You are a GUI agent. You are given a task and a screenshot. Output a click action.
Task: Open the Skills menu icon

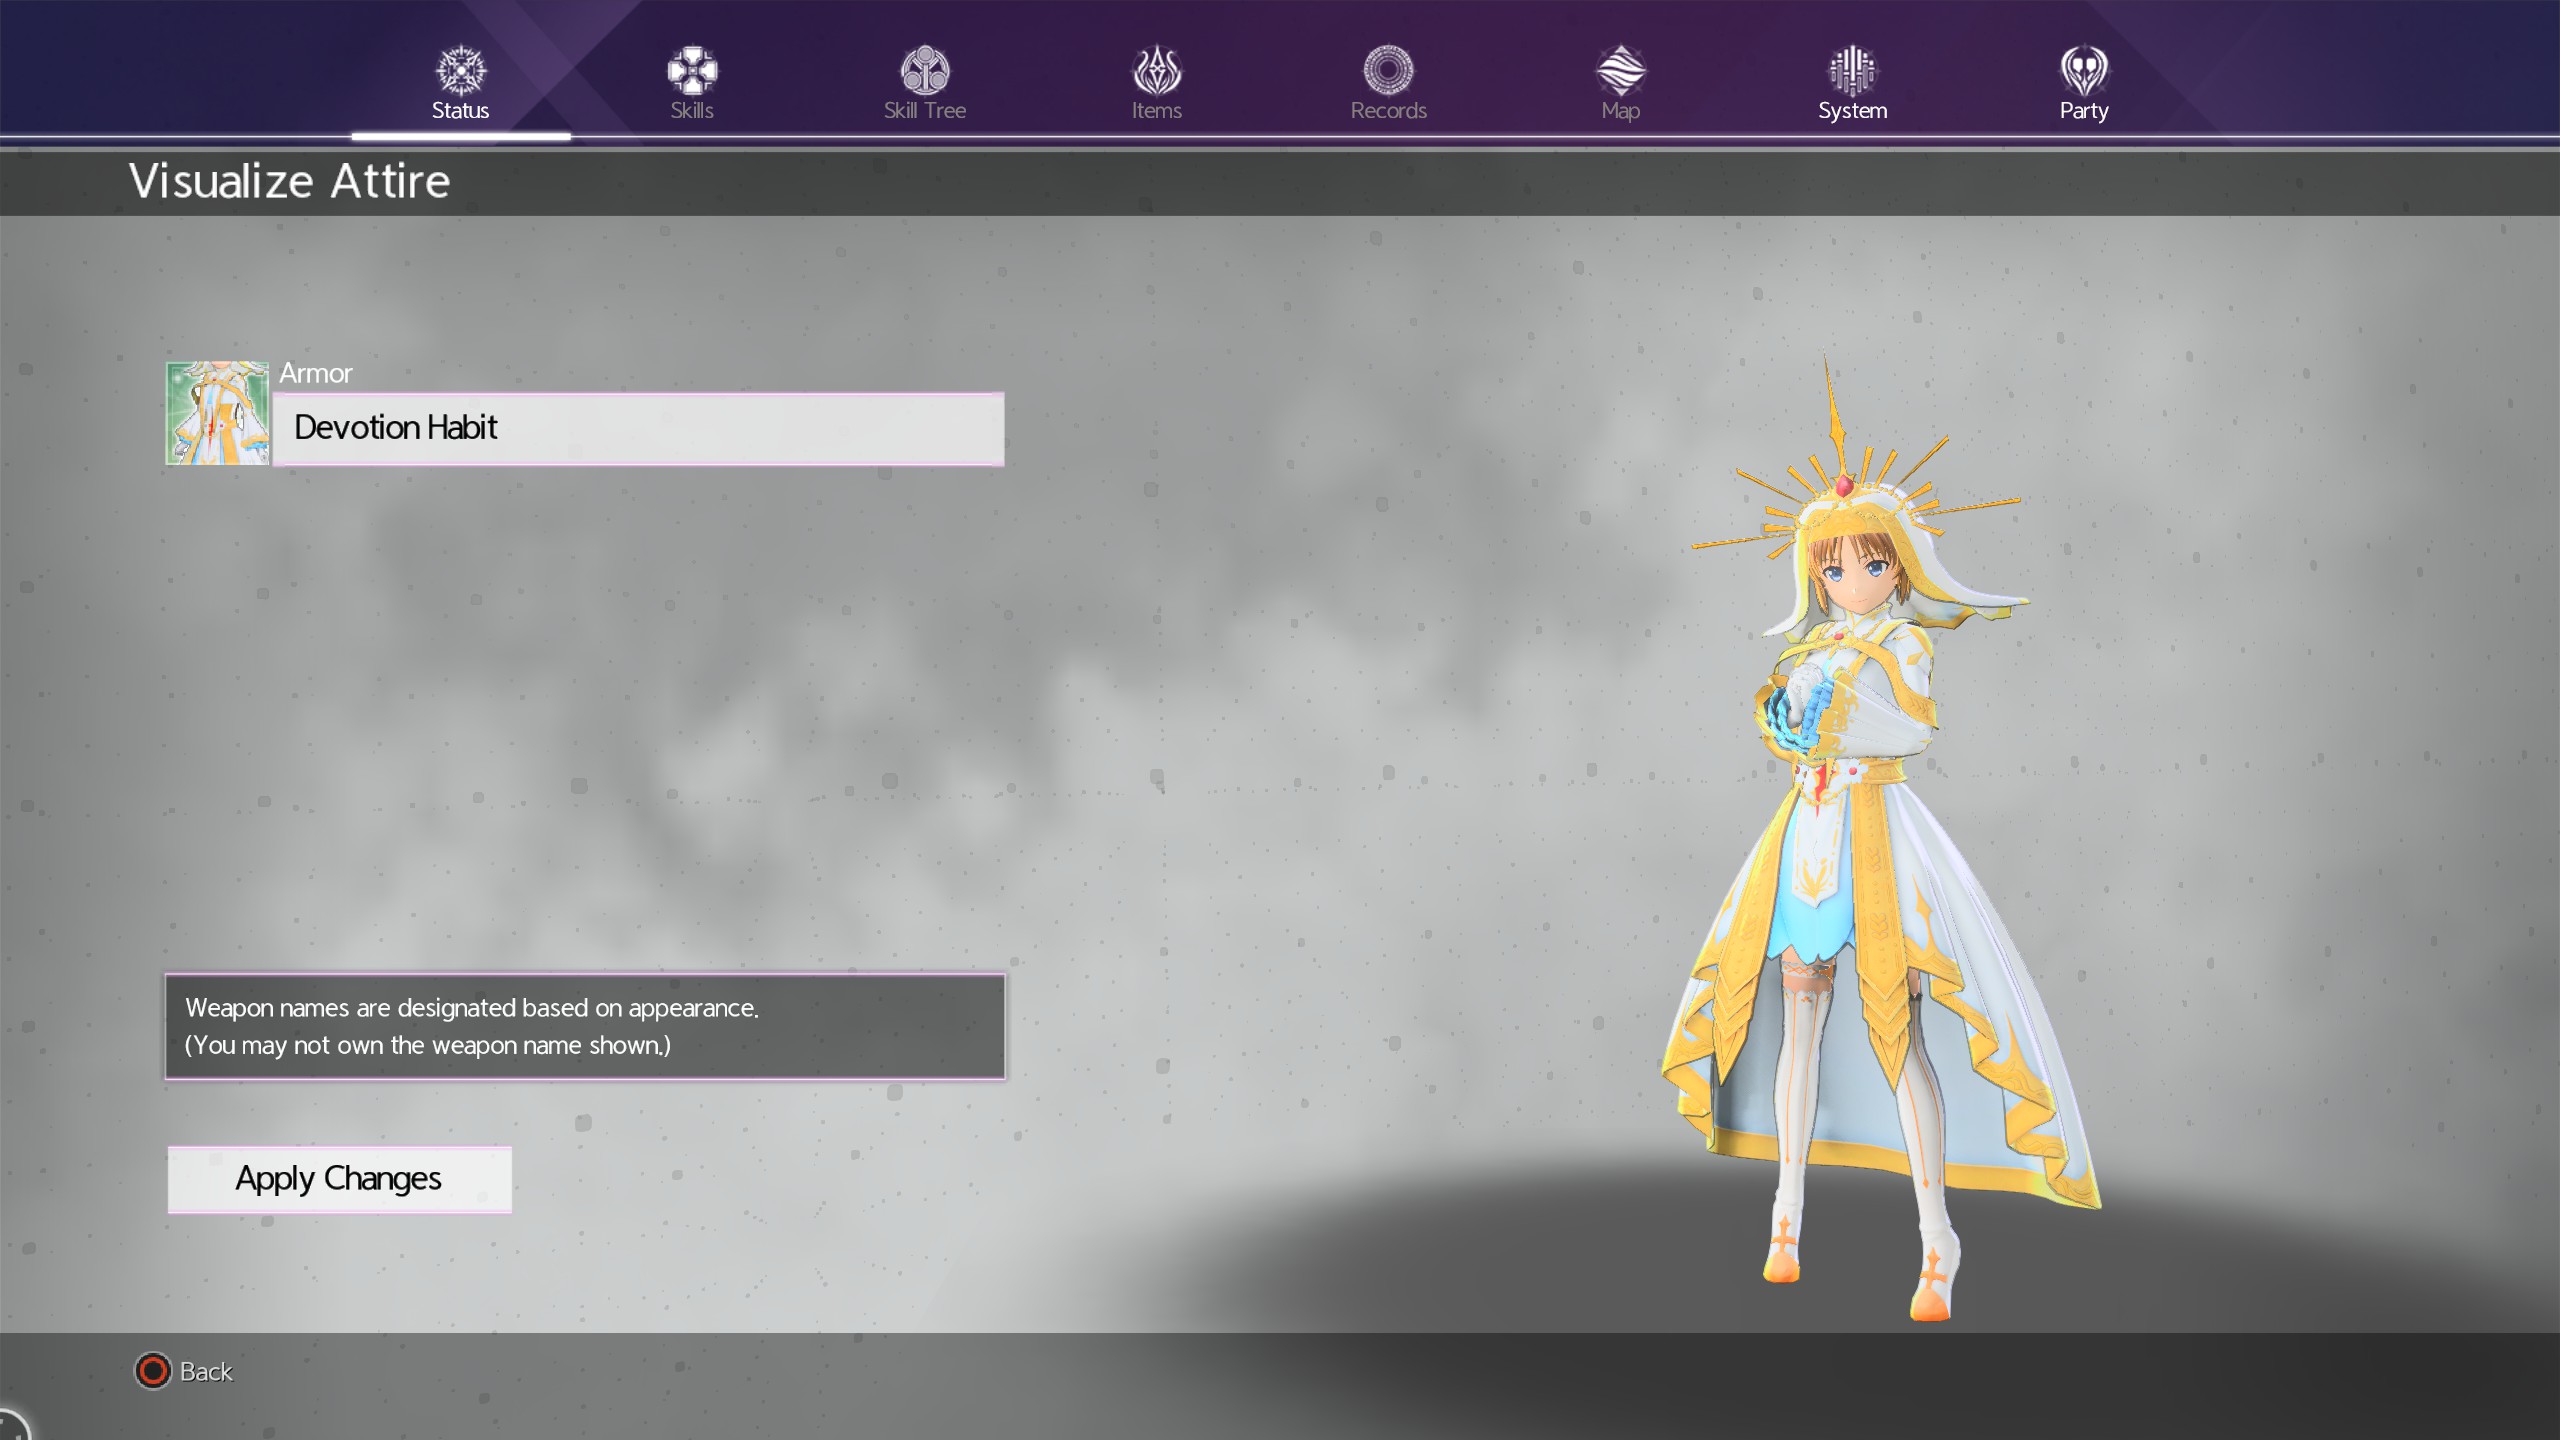(692, 69)
